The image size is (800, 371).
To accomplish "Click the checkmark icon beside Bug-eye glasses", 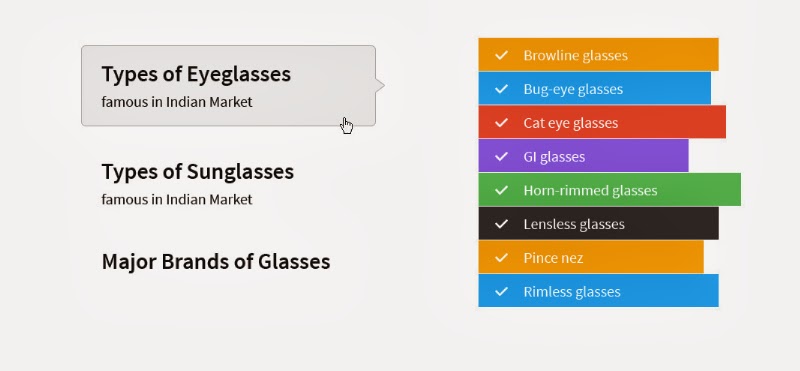I will click(502, 89).
